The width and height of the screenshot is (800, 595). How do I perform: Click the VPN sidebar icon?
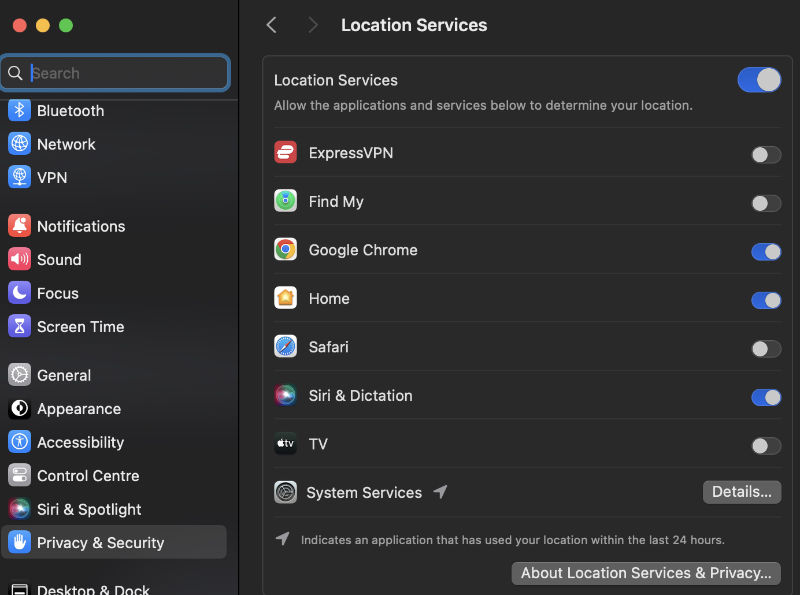point(19,177)
